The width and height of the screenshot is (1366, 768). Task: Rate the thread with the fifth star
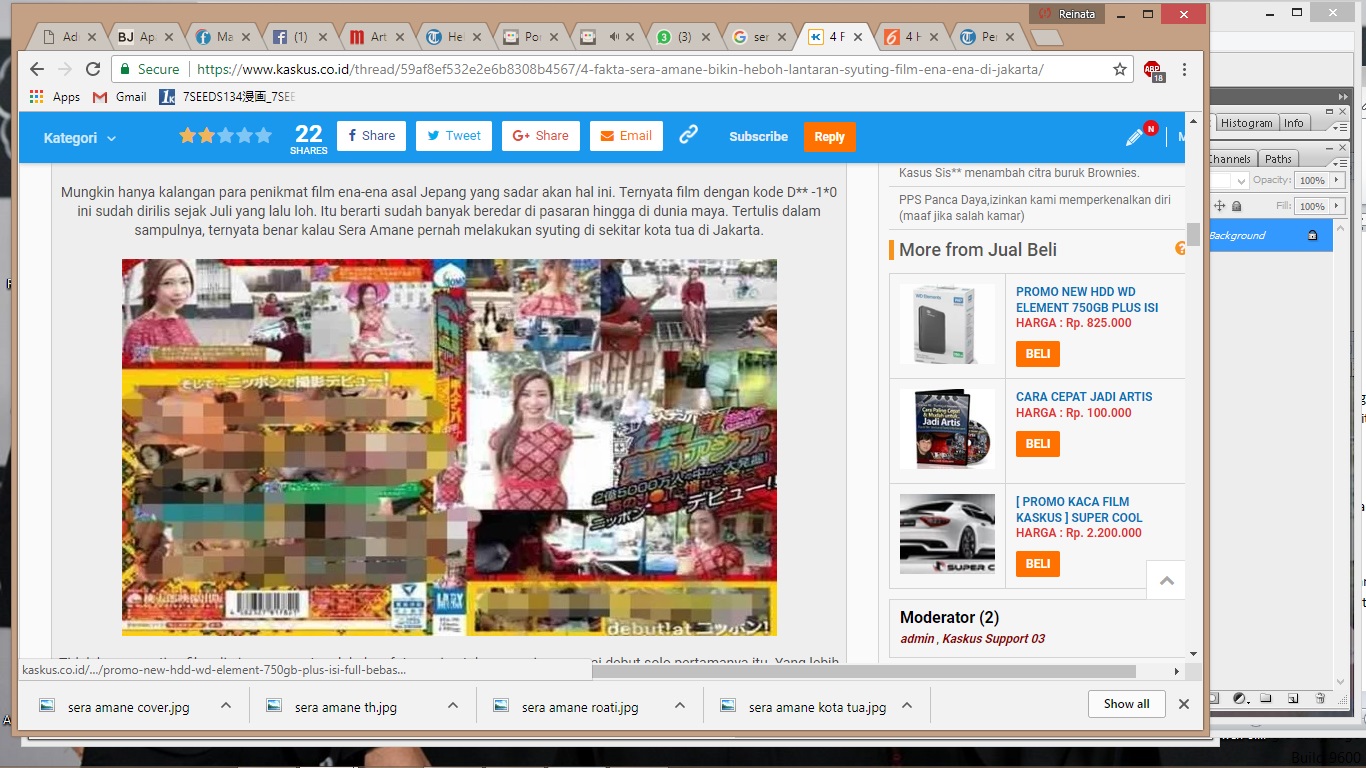click(264, 135)
